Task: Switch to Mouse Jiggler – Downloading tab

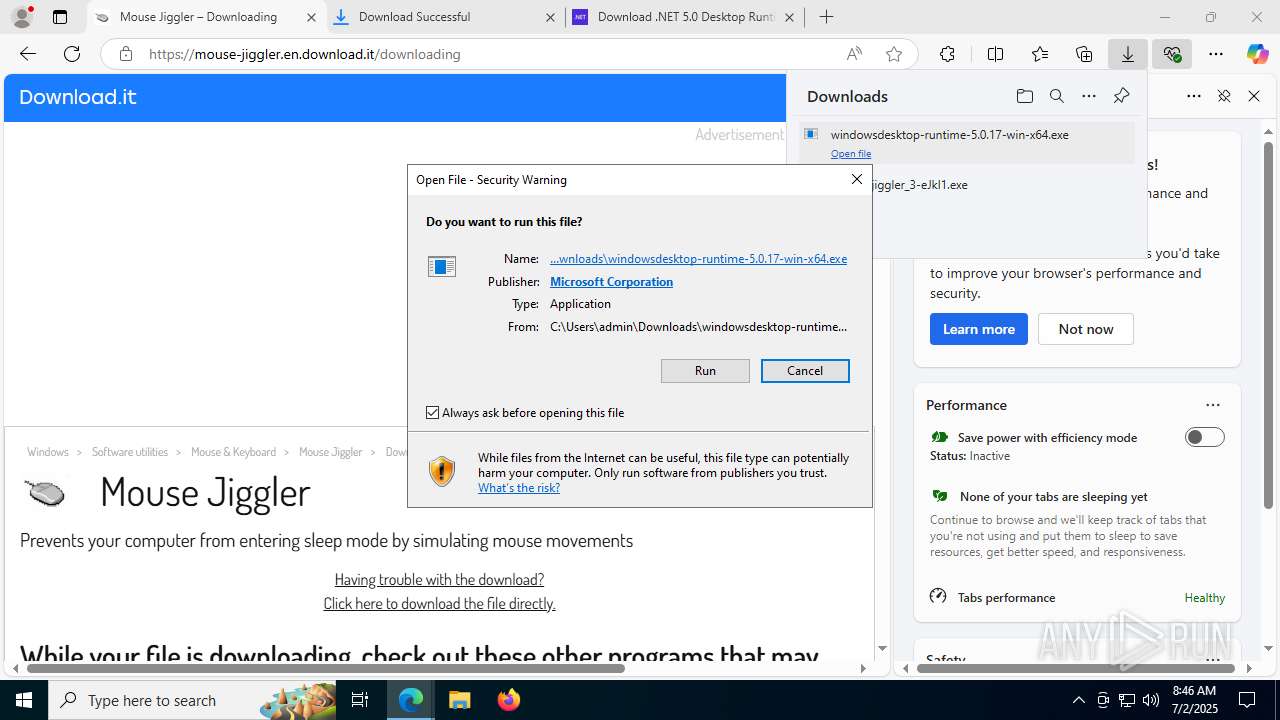Action: [x=197, y=17]
